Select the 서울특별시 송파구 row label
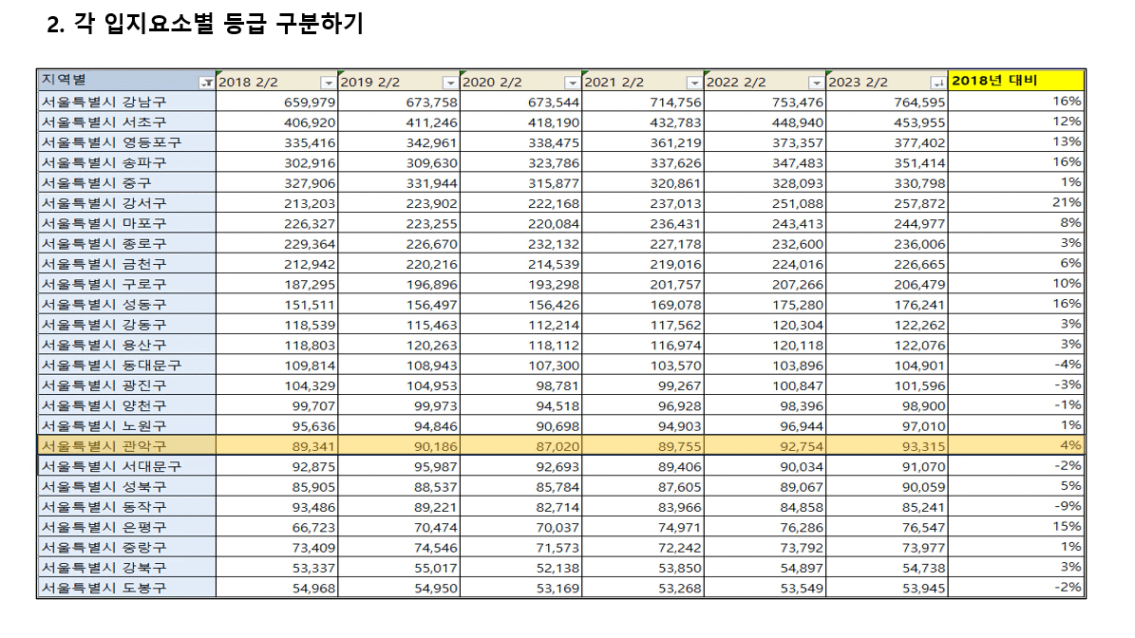The image size is (1135, 638). [x=126, y=162]
